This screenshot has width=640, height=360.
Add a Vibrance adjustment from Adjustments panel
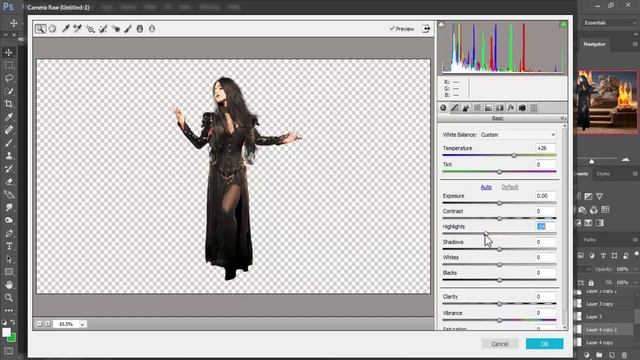tap(599, 196)
